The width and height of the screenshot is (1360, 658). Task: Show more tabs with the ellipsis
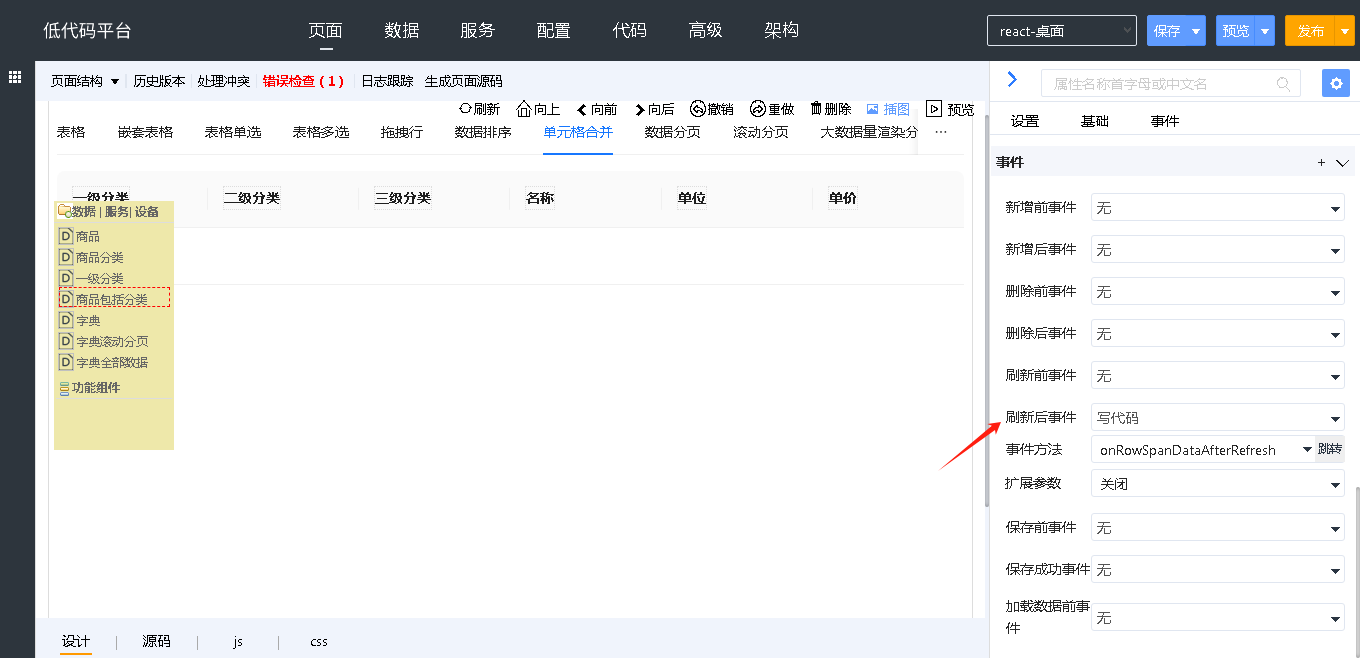coord(941,132)
